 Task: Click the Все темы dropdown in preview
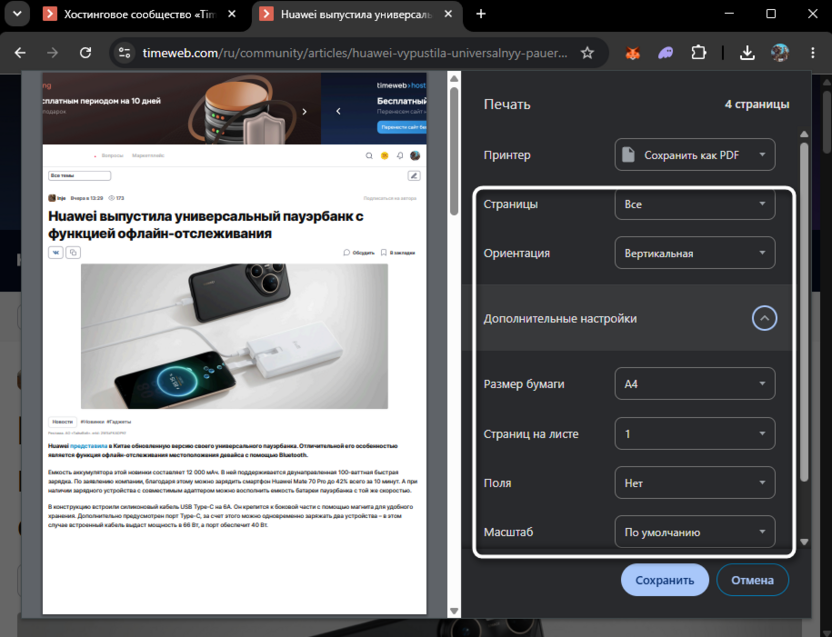(x=80, y=176)
